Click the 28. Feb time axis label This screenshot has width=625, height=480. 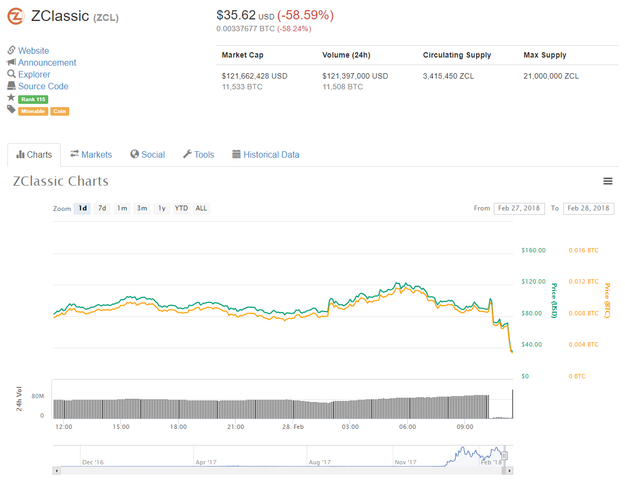(x=293, y=427)
